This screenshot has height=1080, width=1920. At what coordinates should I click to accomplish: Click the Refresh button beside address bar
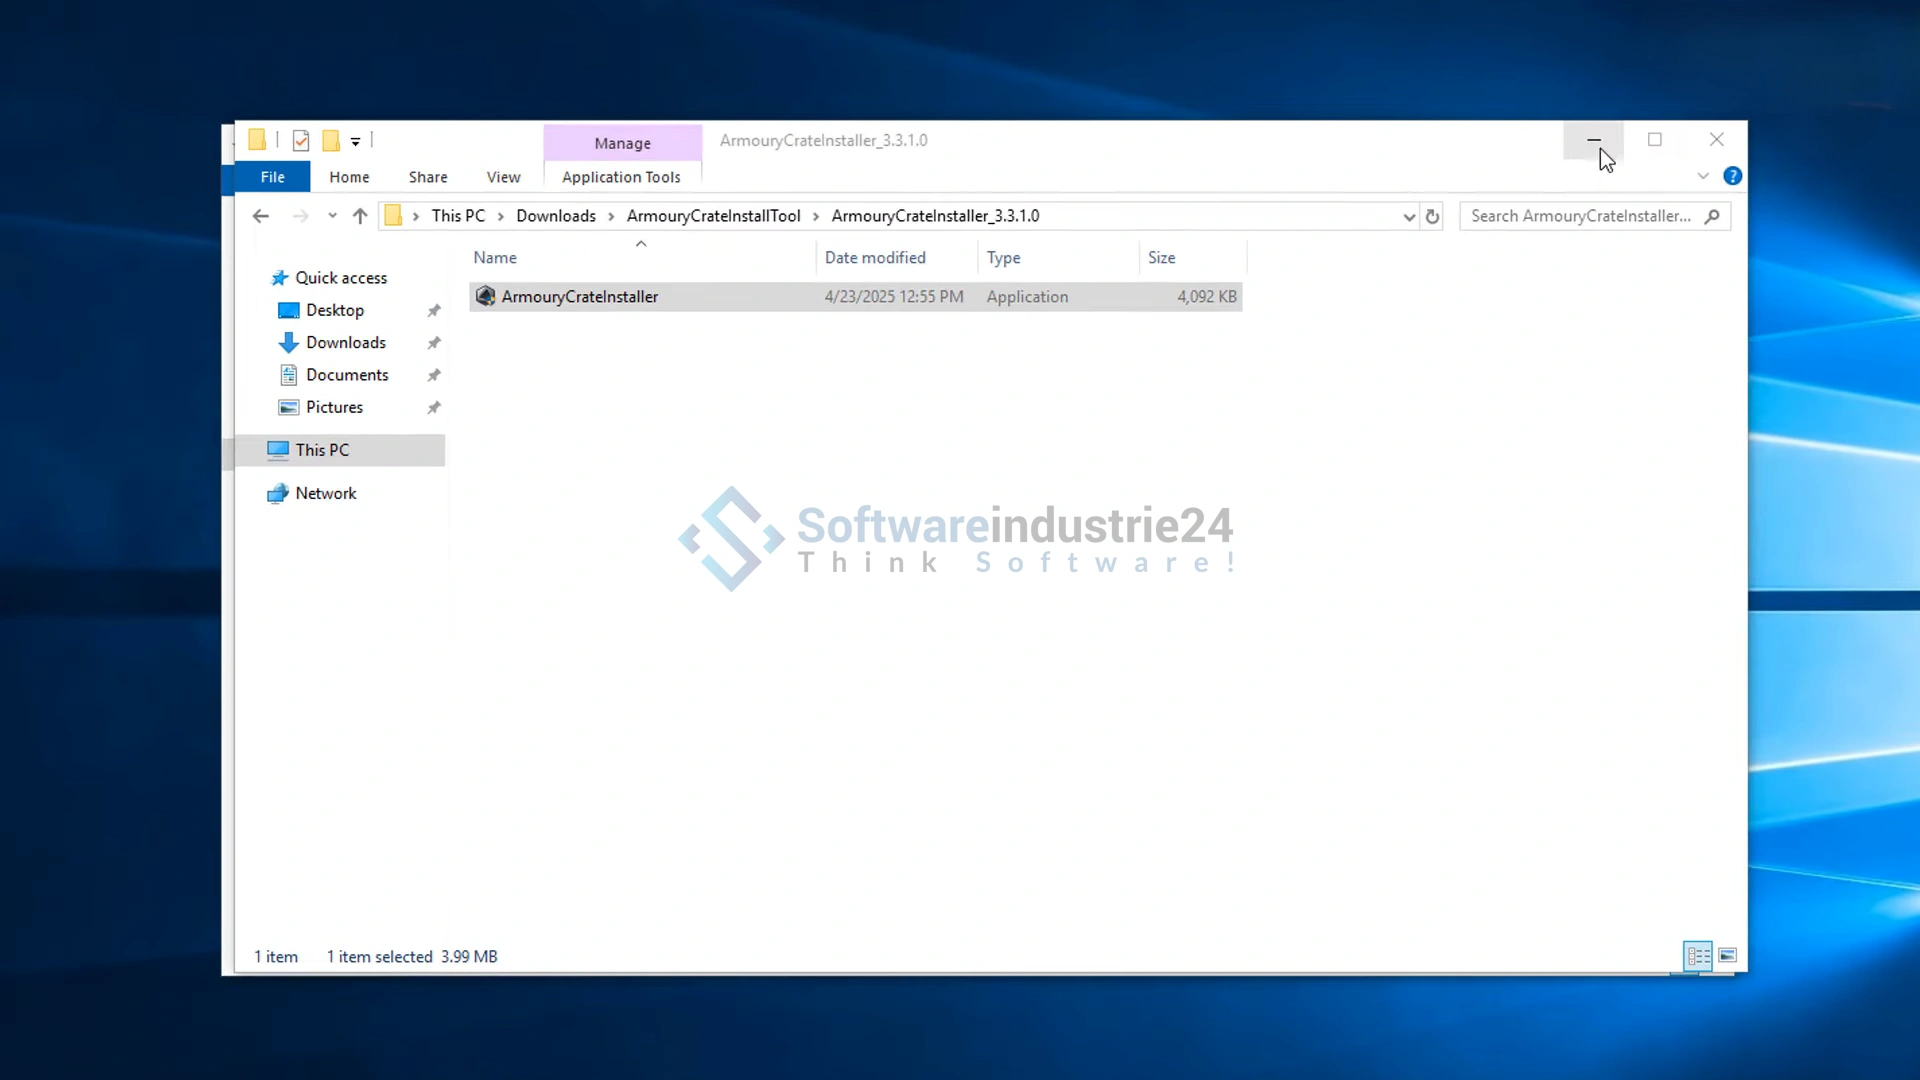coord(1432,216)
